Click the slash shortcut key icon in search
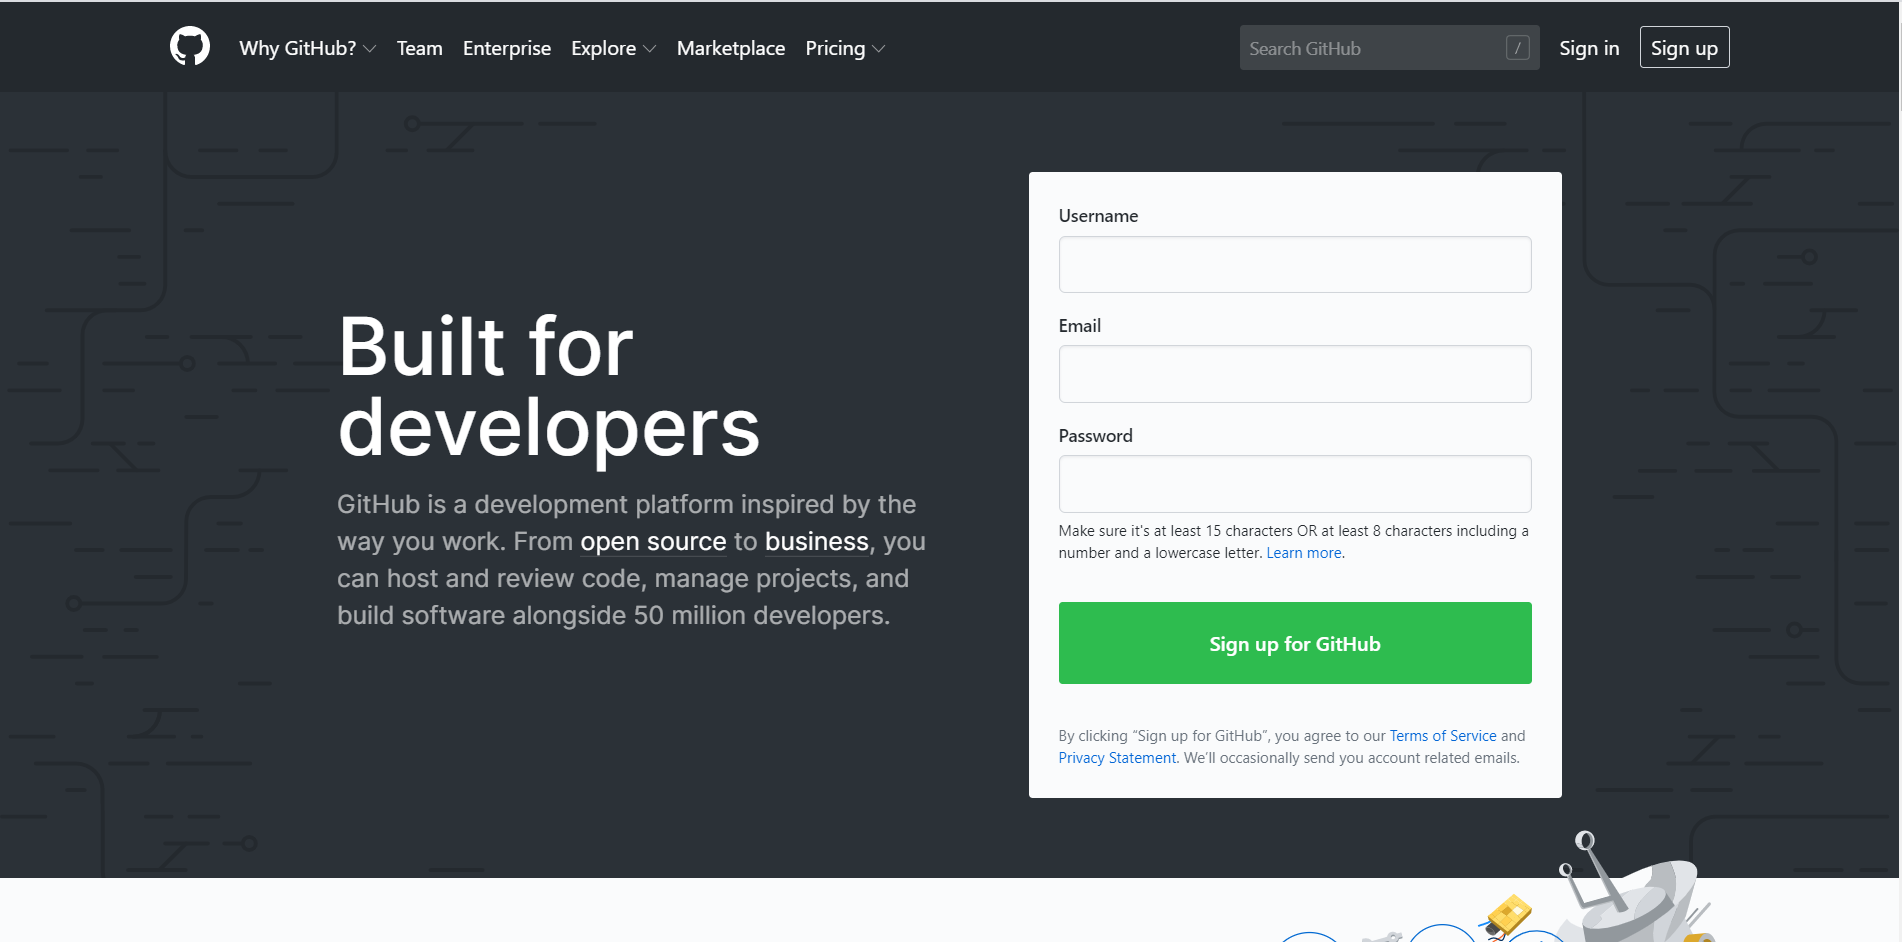 [x=1517, y=48]
